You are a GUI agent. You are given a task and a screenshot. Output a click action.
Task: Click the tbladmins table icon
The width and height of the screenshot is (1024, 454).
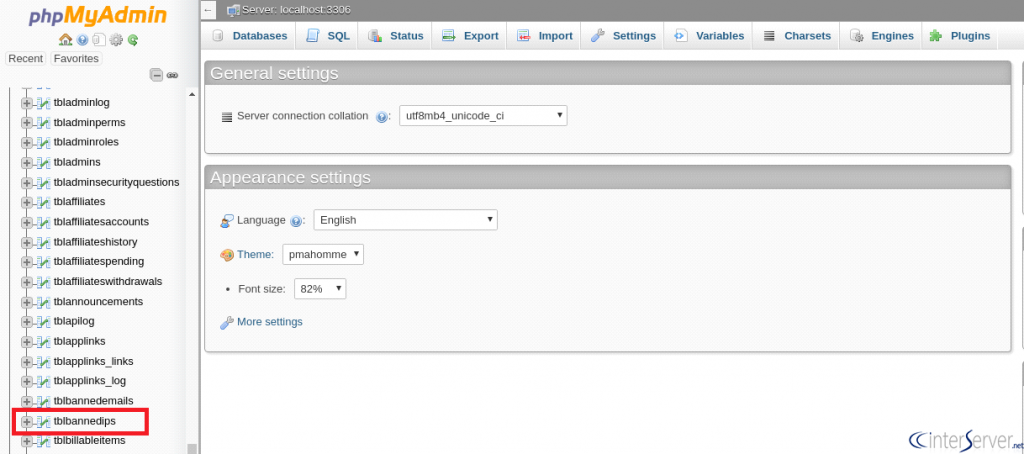point(44,162)
